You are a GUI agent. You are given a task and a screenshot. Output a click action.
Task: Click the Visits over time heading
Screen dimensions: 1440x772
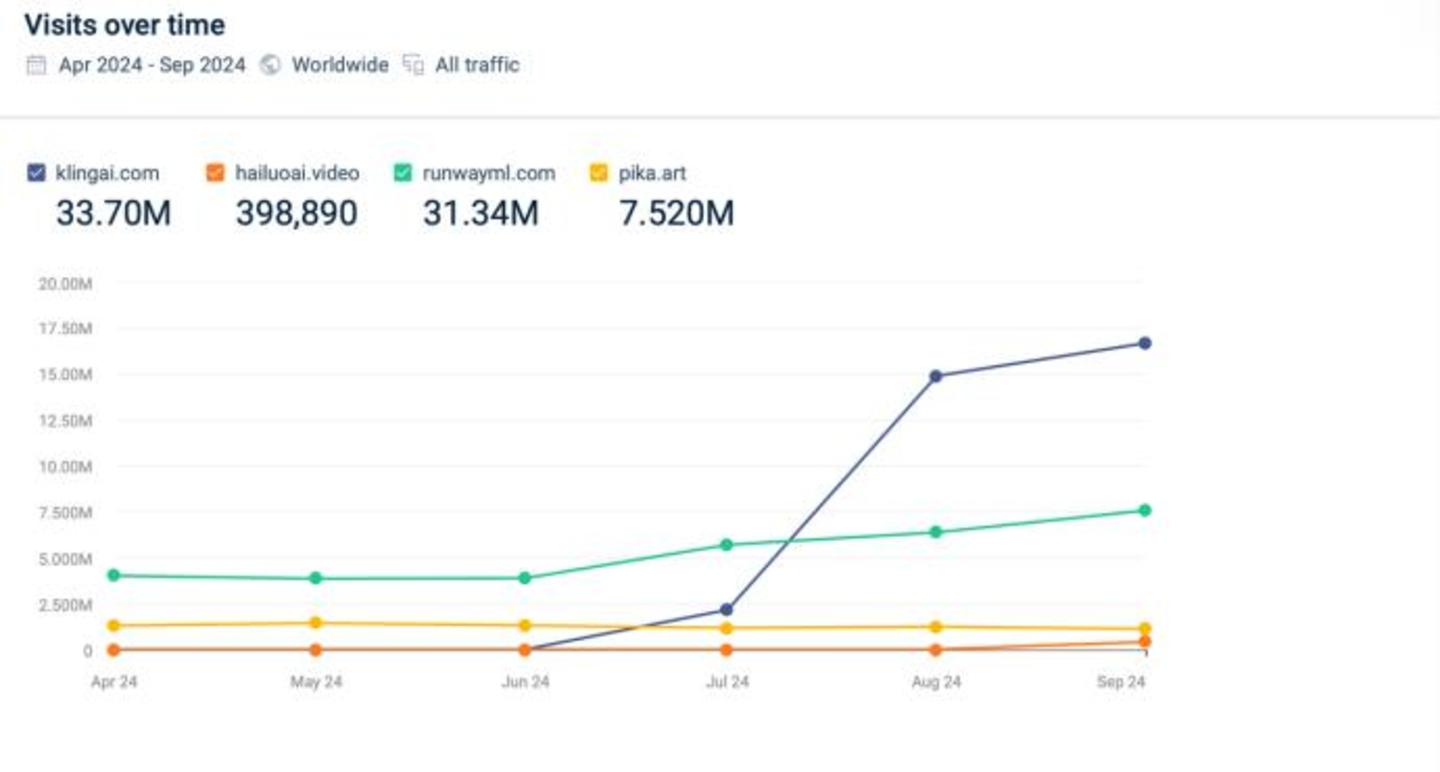(124, 25)
